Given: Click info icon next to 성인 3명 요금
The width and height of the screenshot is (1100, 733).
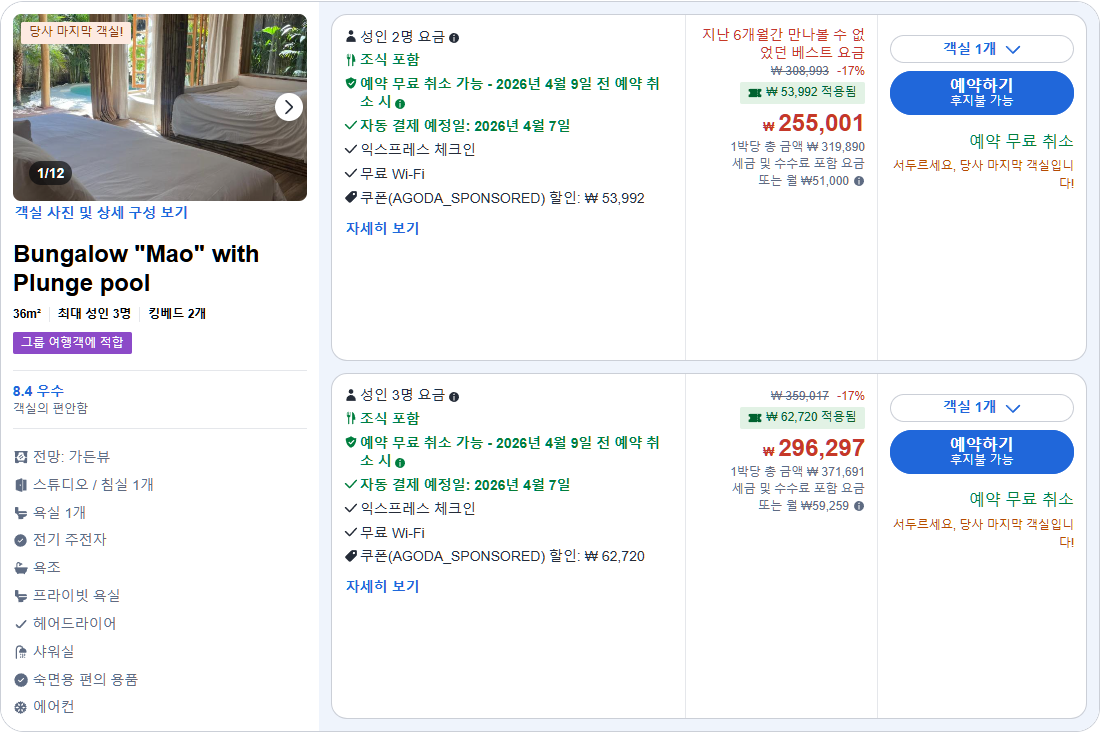Looking at the screenshot, I should pyautogui.click(x=454, y=397).
